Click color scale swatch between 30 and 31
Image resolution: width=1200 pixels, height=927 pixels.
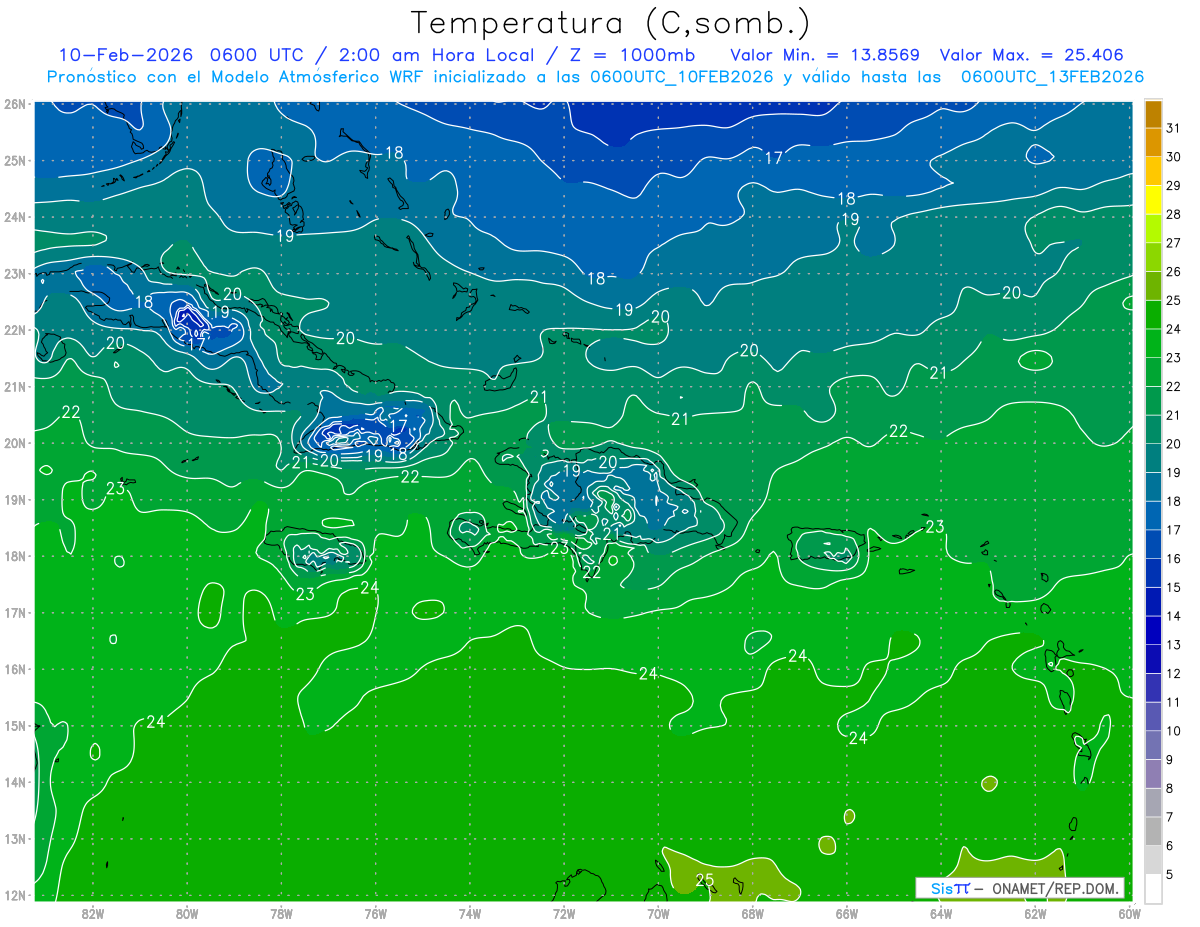[x=1154, y=142]
